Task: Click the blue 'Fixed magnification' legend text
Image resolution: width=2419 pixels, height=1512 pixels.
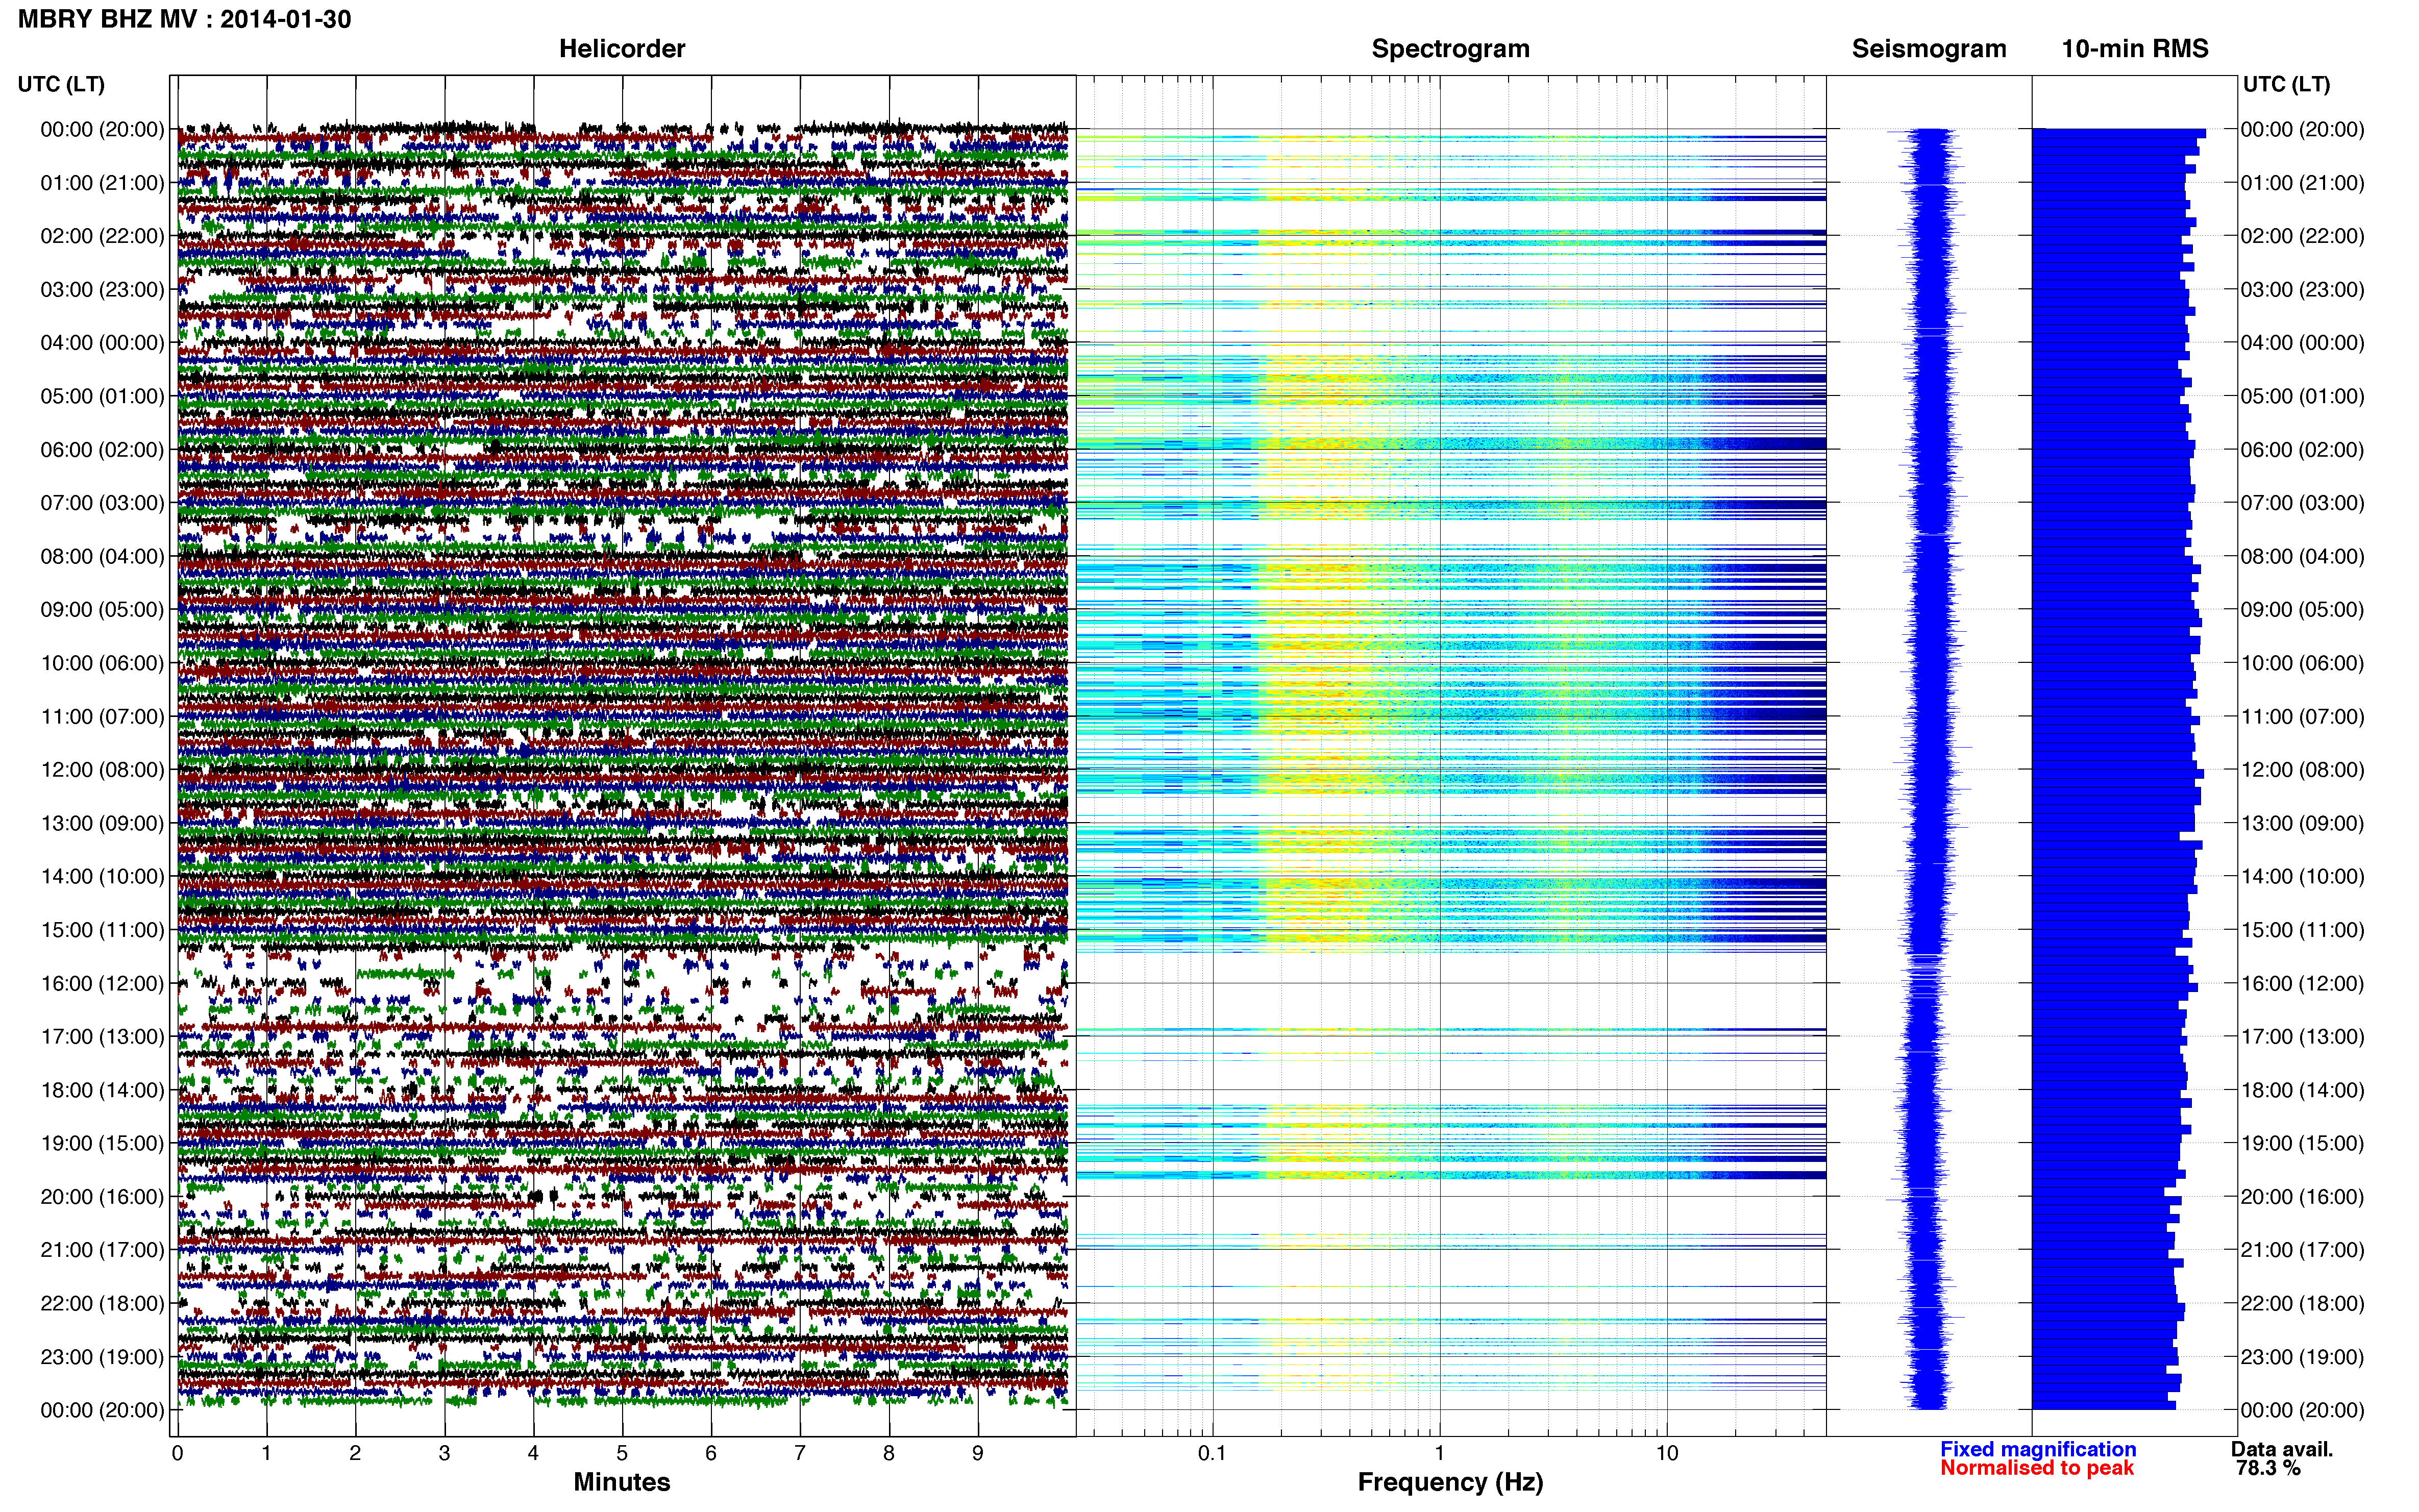Action: [2038, 1449]
